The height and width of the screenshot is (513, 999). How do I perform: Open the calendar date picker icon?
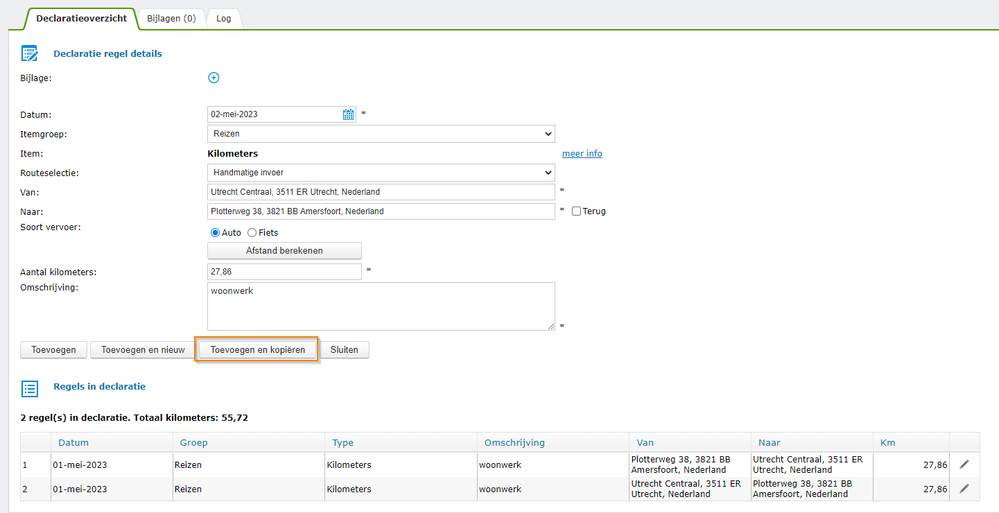pos(349,115)
